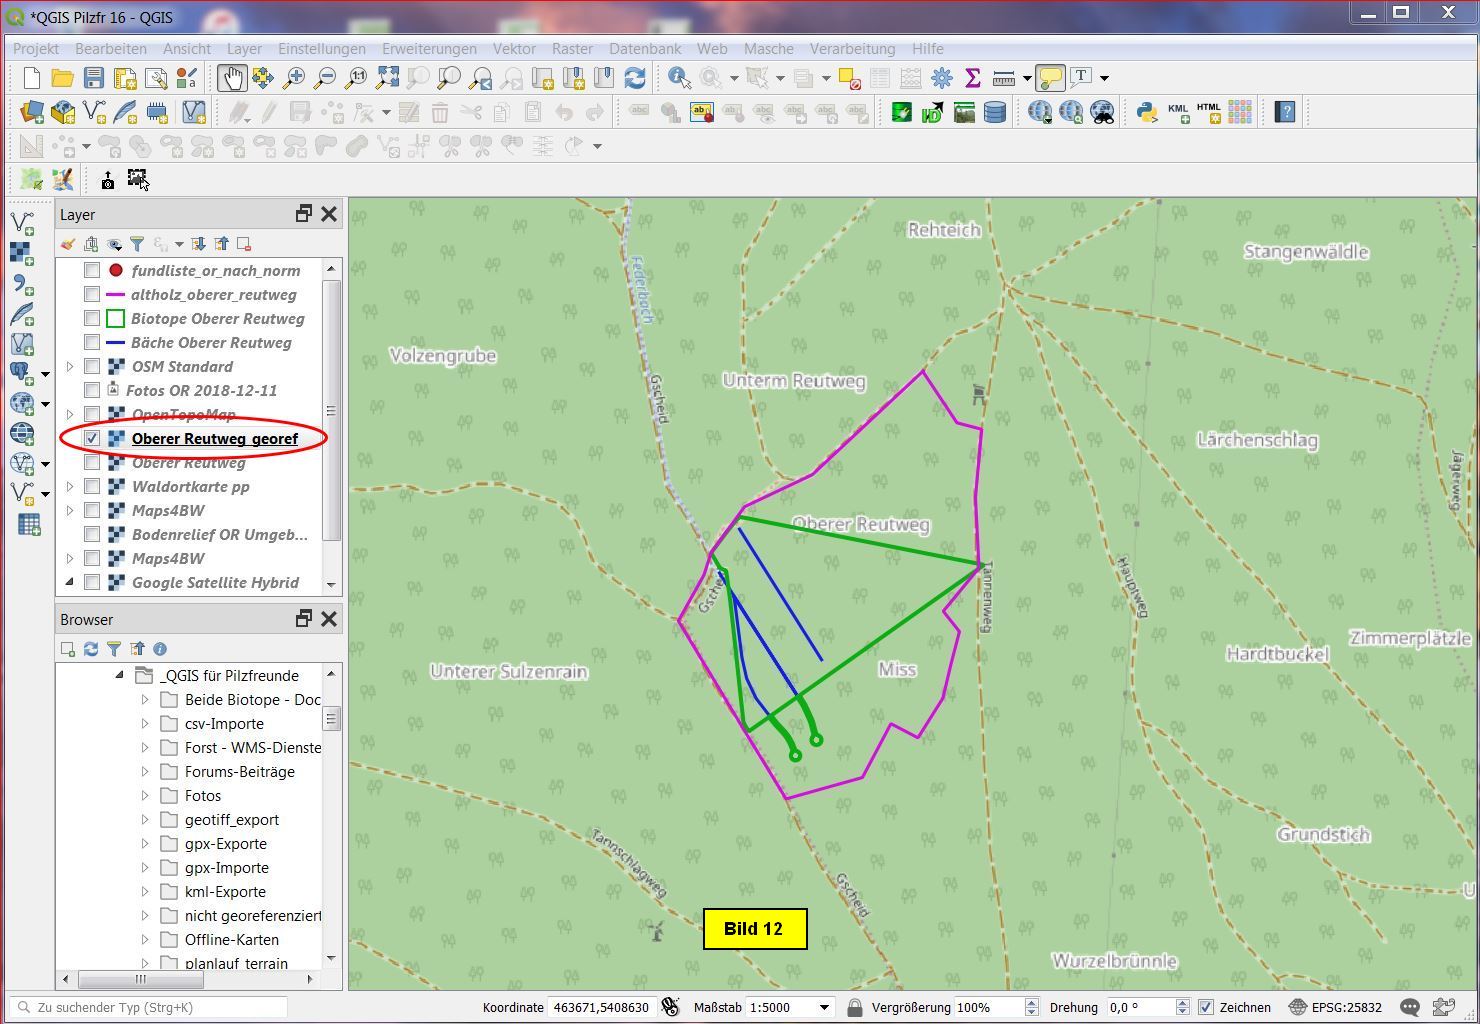Click the Zoom In magnifier tool
The image size is (1480, 1024).
pyautogui.click(x=294, y=78)
